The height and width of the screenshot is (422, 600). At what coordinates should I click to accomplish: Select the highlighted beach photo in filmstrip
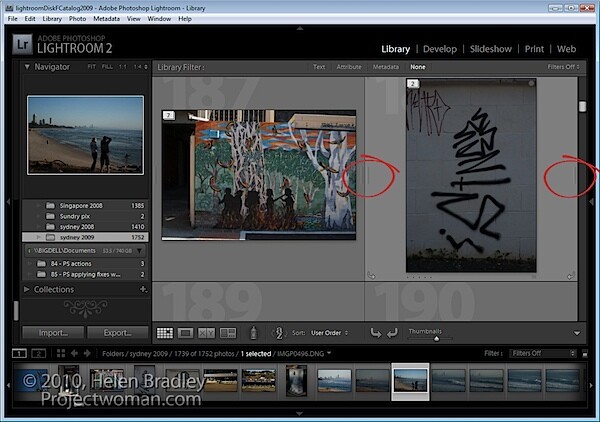(x=410, y=381)
